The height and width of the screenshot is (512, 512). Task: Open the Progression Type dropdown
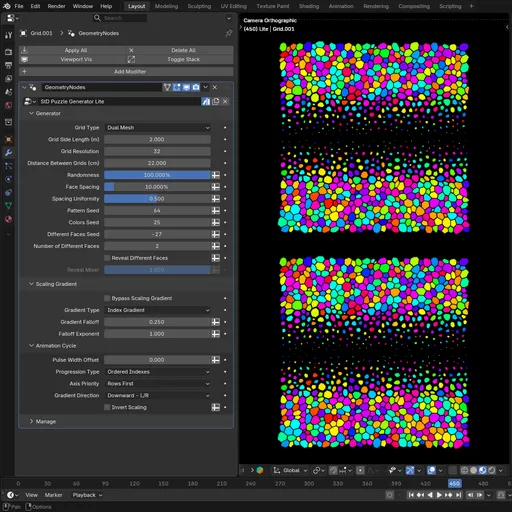click(157, 372)
